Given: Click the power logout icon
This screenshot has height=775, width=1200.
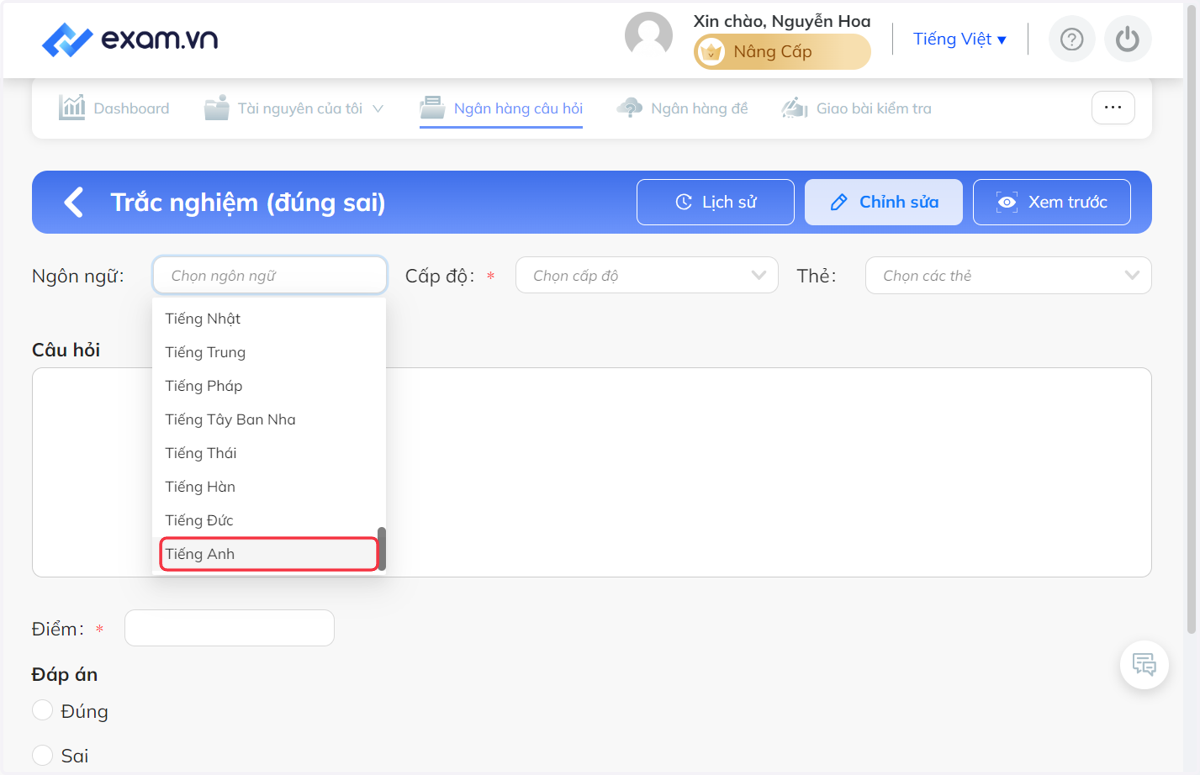Looking at the screenshot, I should click(x=1128, y=39).
